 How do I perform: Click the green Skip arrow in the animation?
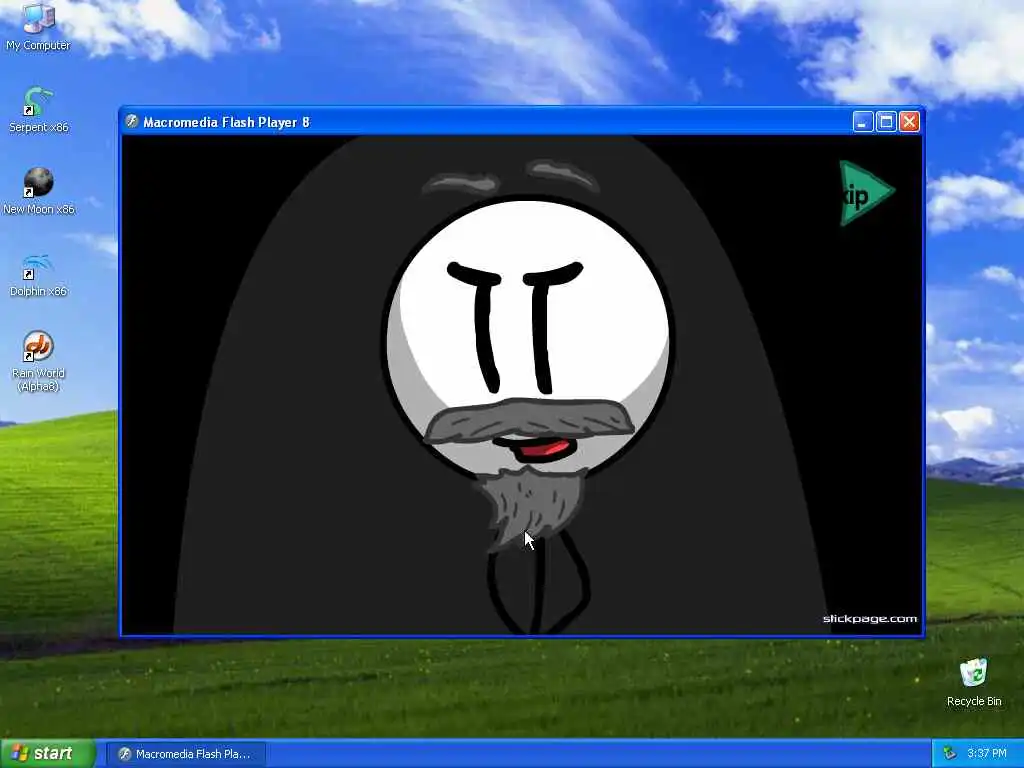coord(866,194)
